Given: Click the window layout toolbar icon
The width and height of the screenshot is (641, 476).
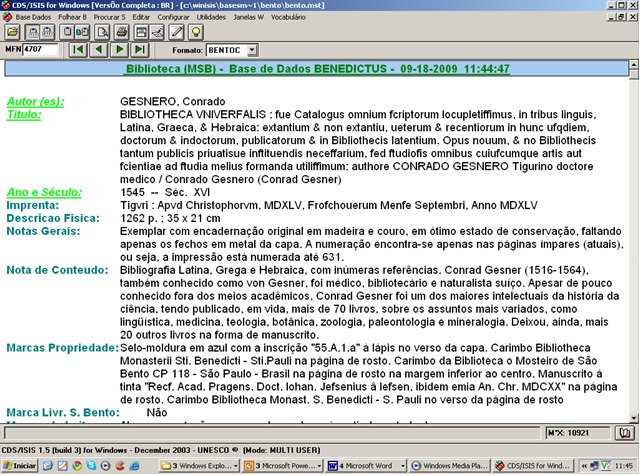Looking at the screenshot, I should (x=141, y=32).
